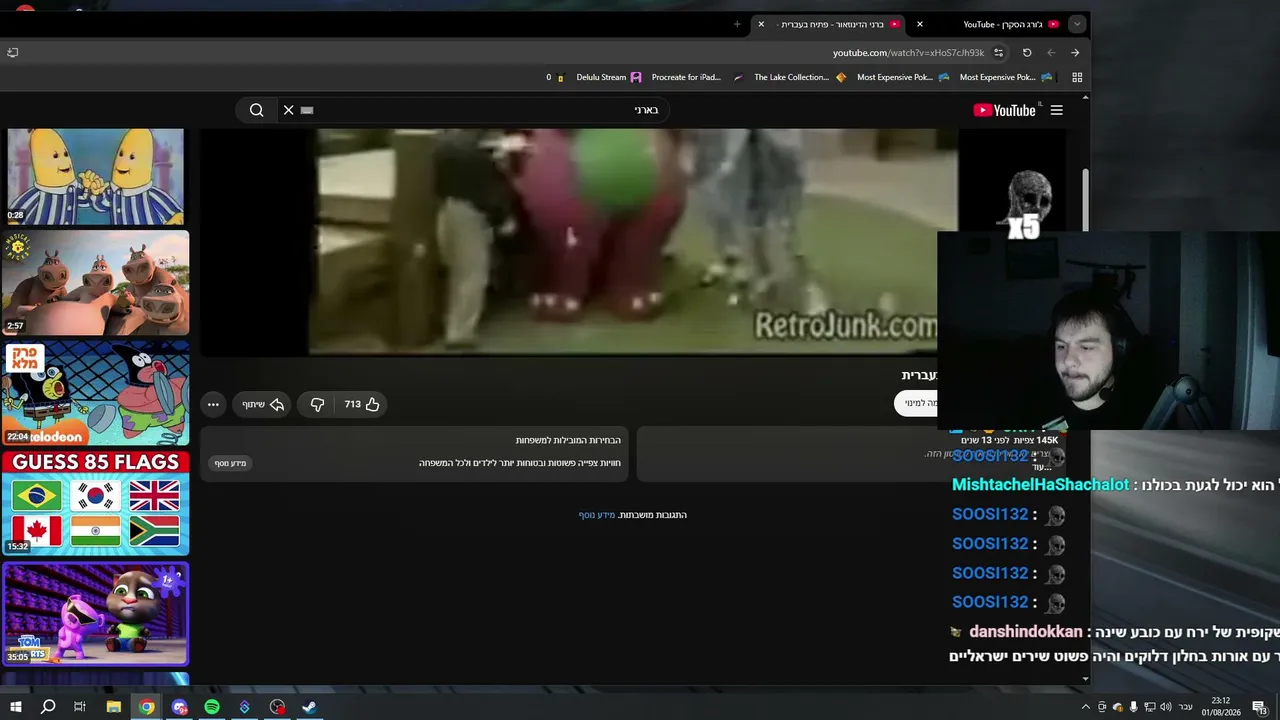This screenshot has height=720, width=1280.
Task: Switch to Chrome on the taskbar
Action: pos(147,707)
